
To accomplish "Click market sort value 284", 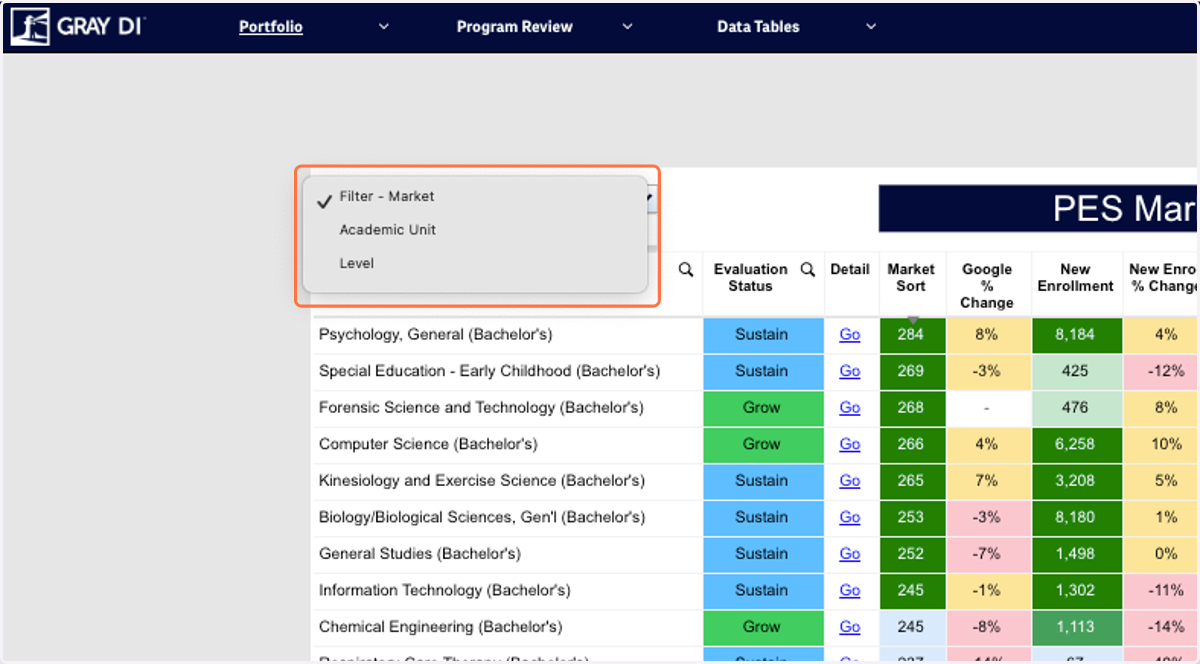I will click(911, 335).
